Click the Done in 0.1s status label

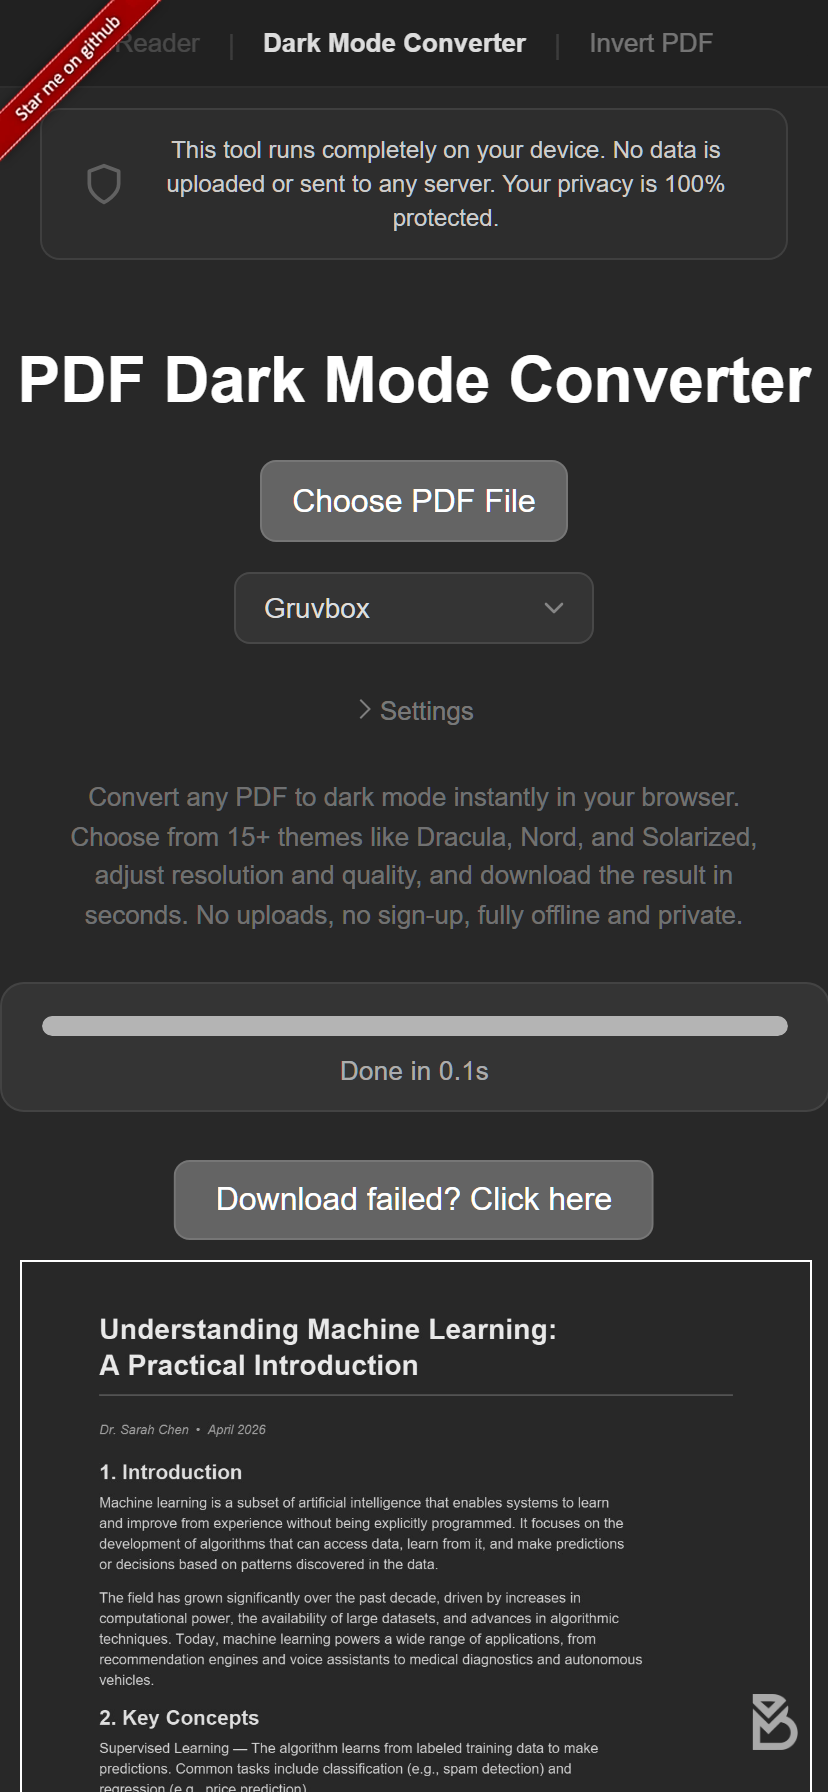(x=413, y=1070)
